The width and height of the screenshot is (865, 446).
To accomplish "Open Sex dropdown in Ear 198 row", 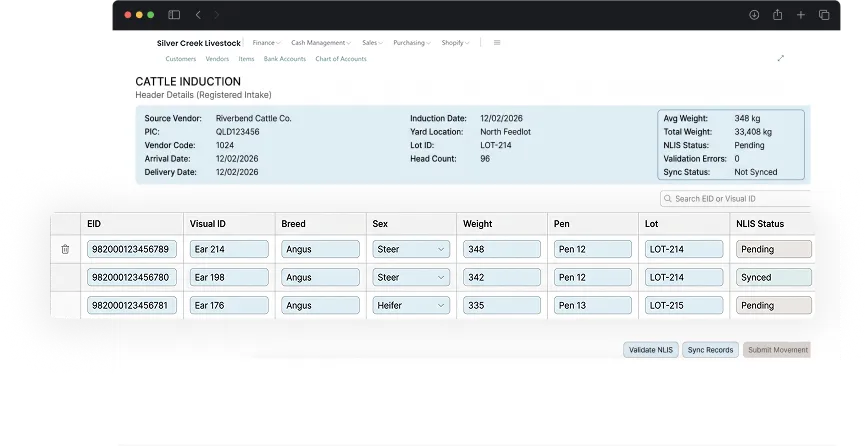I will (411, 277).
